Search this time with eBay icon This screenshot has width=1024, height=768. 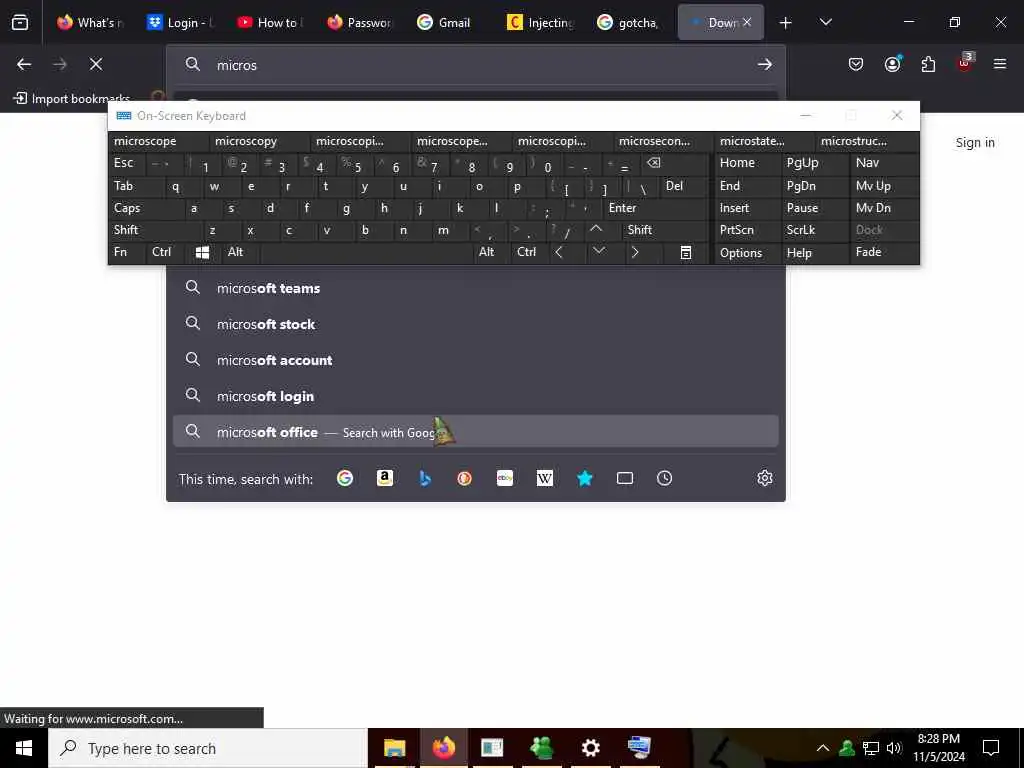(x=505, y=478)
